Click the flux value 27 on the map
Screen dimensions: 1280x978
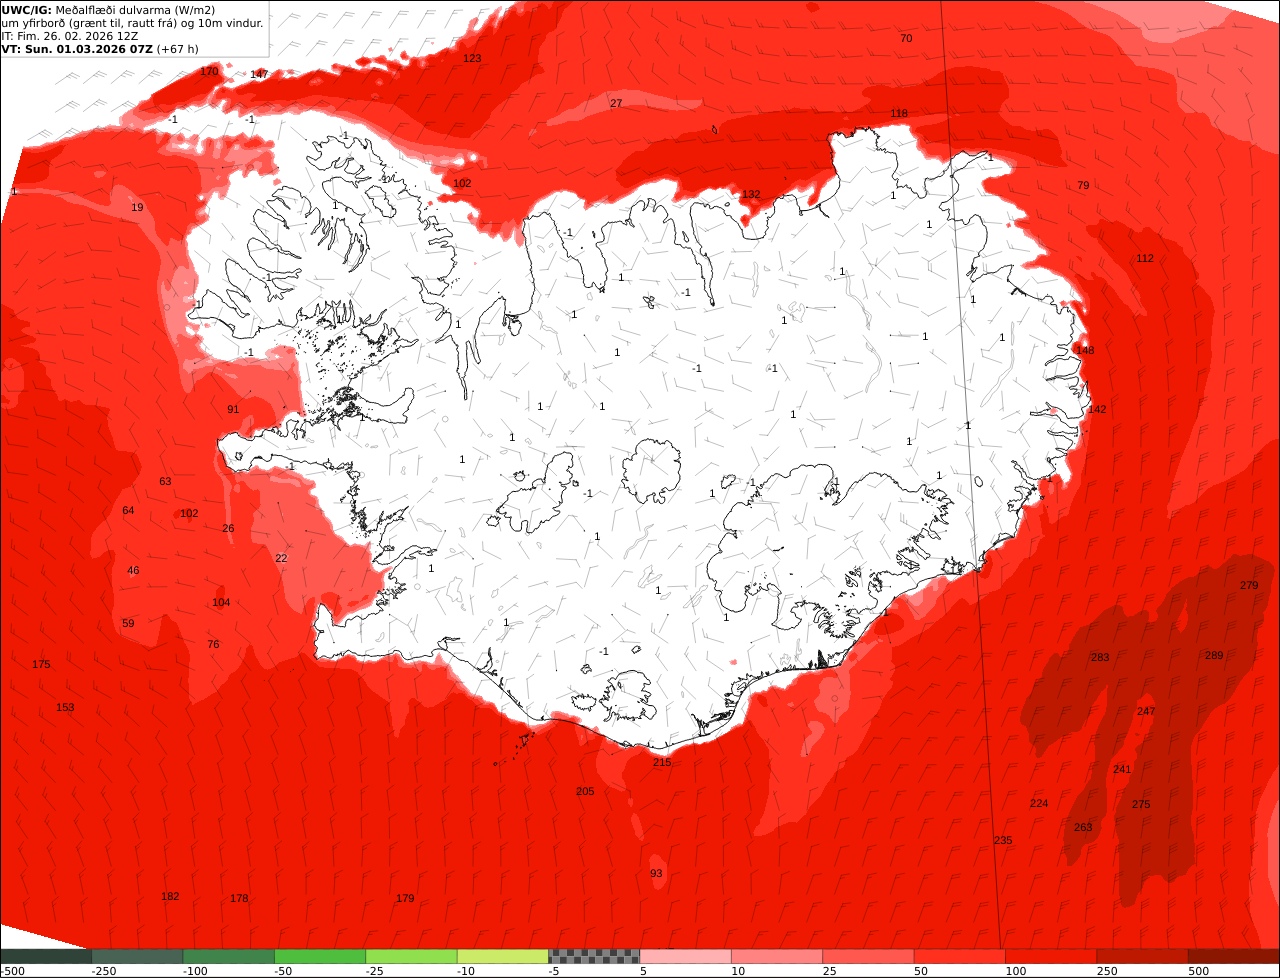point(616,104)
